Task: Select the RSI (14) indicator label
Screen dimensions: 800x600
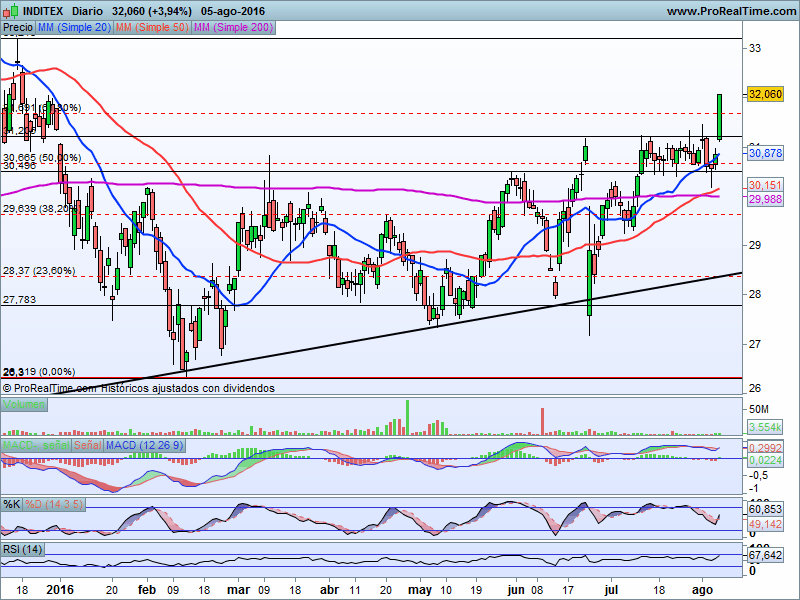Action: [22, 549]
